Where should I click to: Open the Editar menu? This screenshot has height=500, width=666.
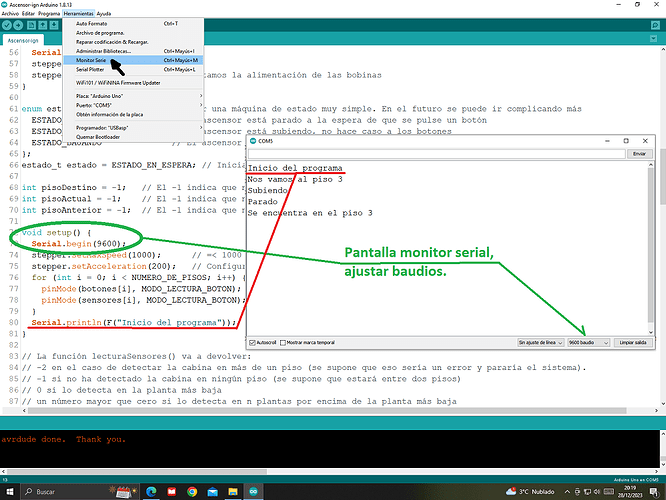[x=28, y=14]
